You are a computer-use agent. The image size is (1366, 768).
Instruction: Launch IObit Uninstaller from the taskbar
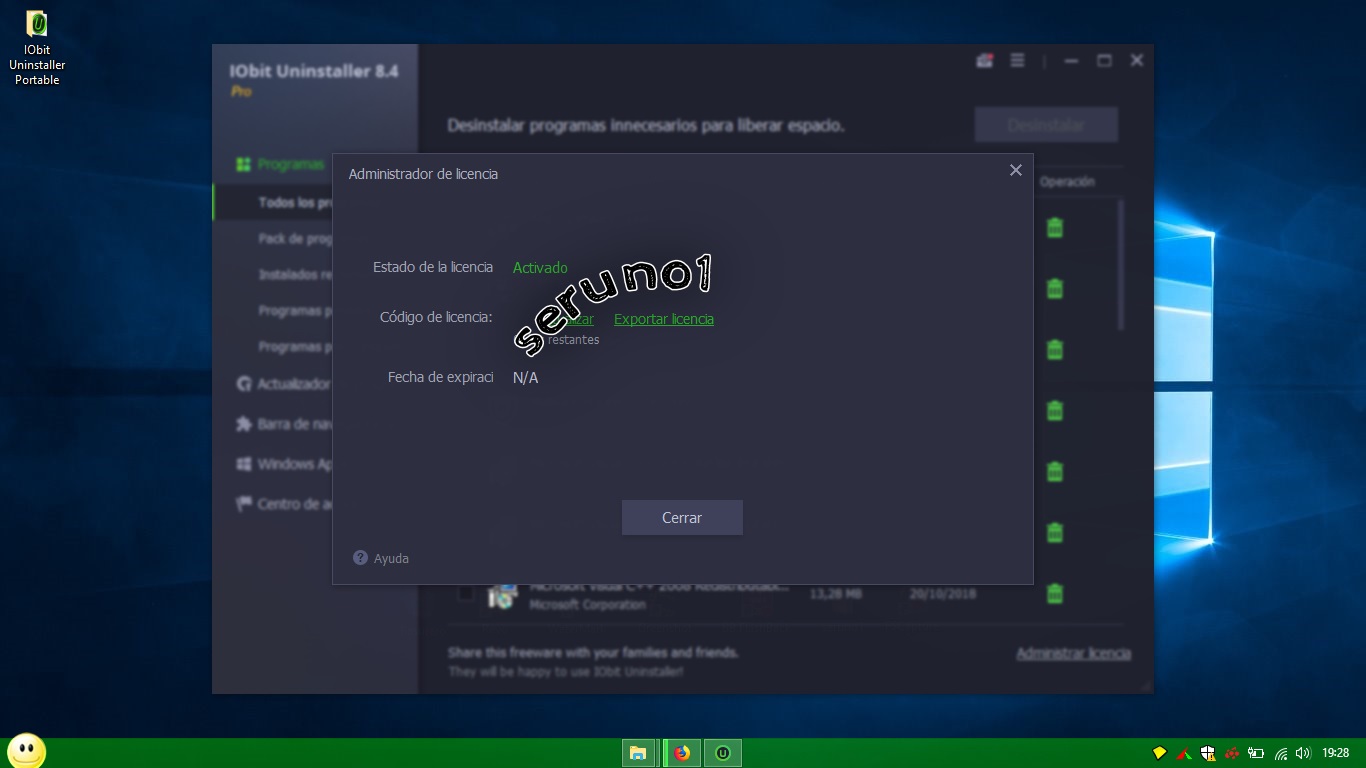point(721,752)
